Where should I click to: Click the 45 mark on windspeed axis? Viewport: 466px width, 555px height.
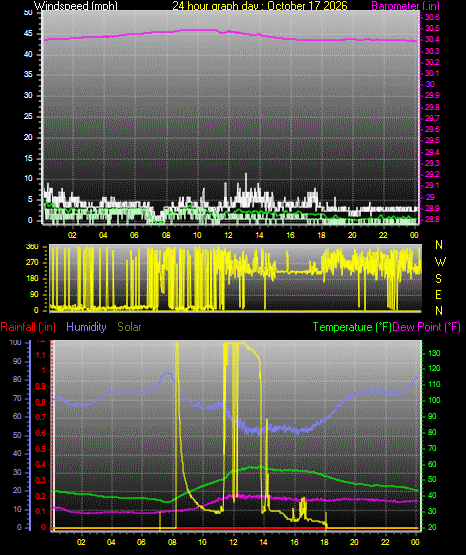point(28,34)
